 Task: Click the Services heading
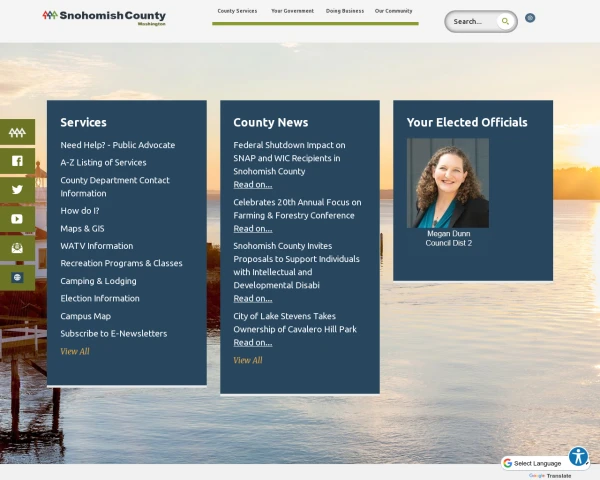click(83, 122)
